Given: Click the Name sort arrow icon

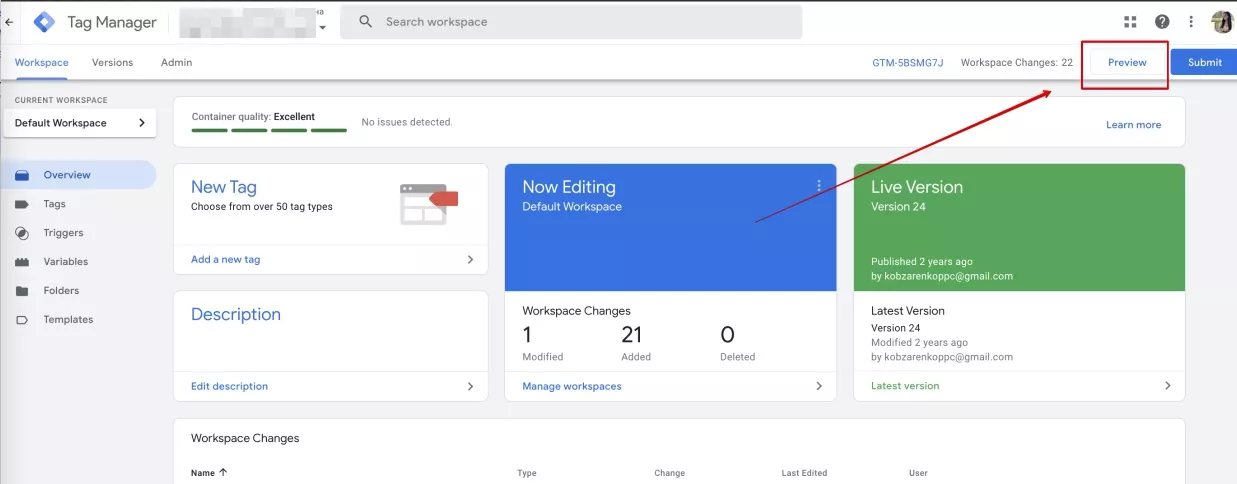Looking at the screenshot, I should coord(223,473).
